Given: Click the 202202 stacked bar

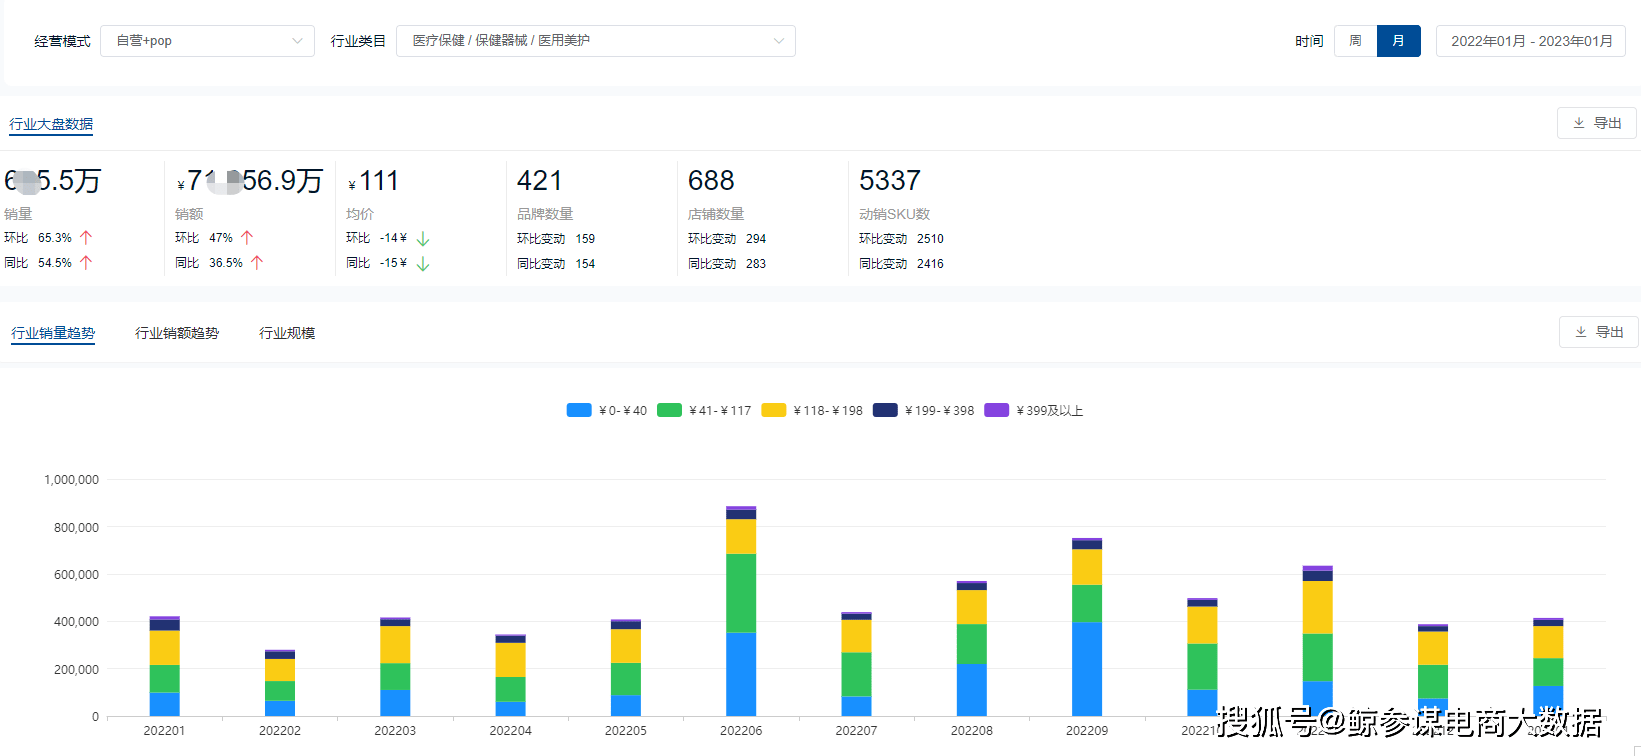Looking at the screenshot, I should coord(280,683).
